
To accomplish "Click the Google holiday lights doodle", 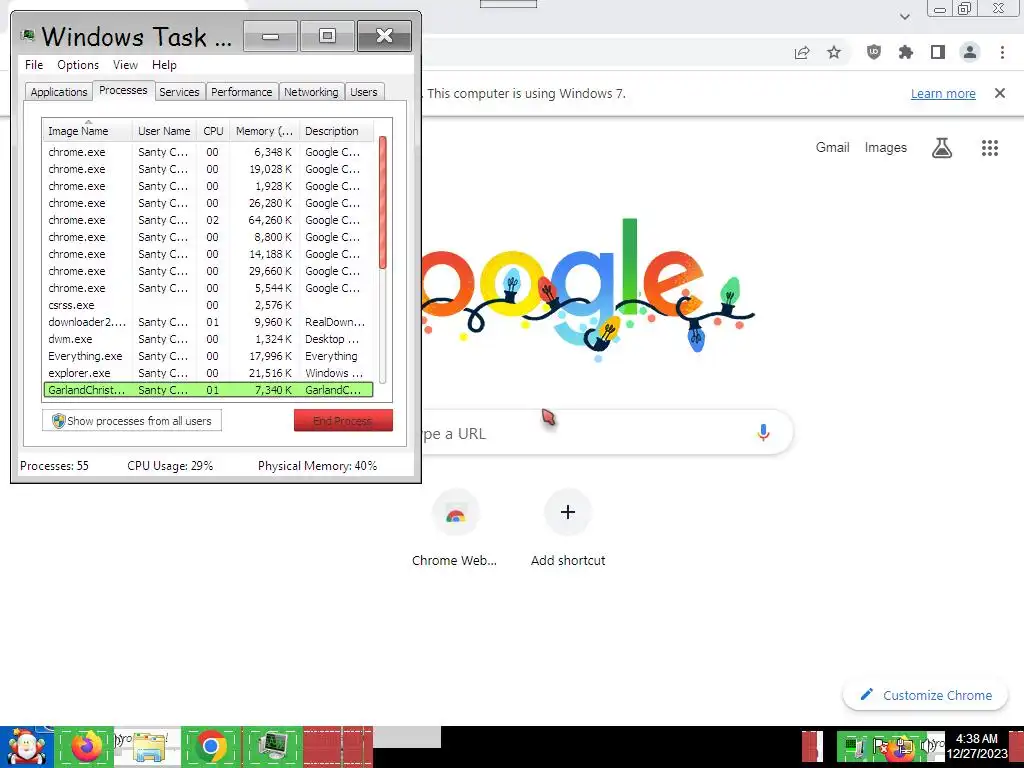I will click(588, 291).
